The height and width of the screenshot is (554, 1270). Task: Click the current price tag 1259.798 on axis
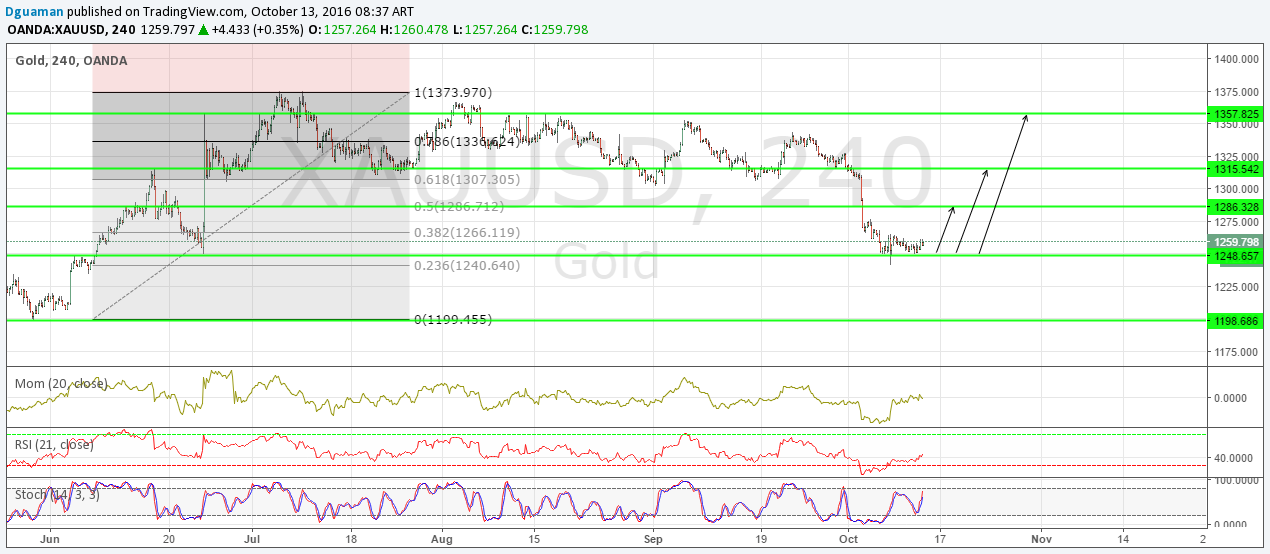[x=1236, y=242]
